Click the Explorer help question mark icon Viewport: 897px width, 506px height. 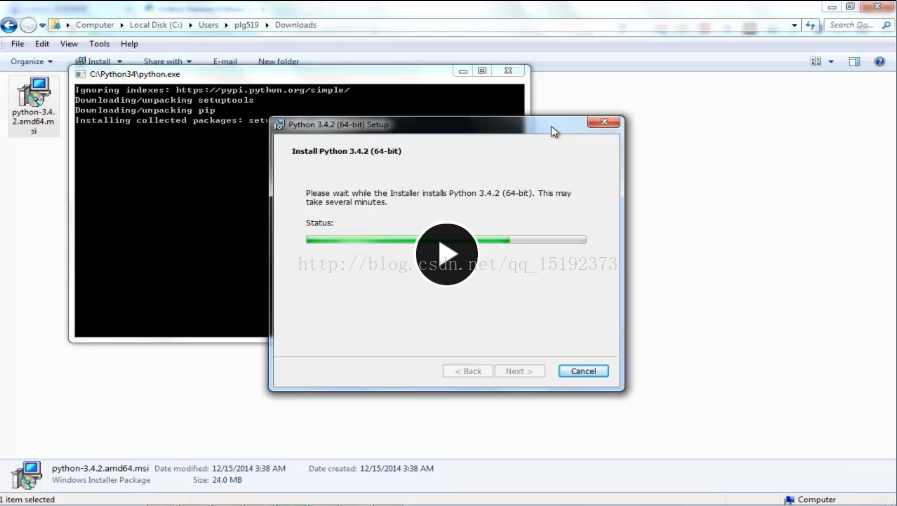[x=879, y=61]
